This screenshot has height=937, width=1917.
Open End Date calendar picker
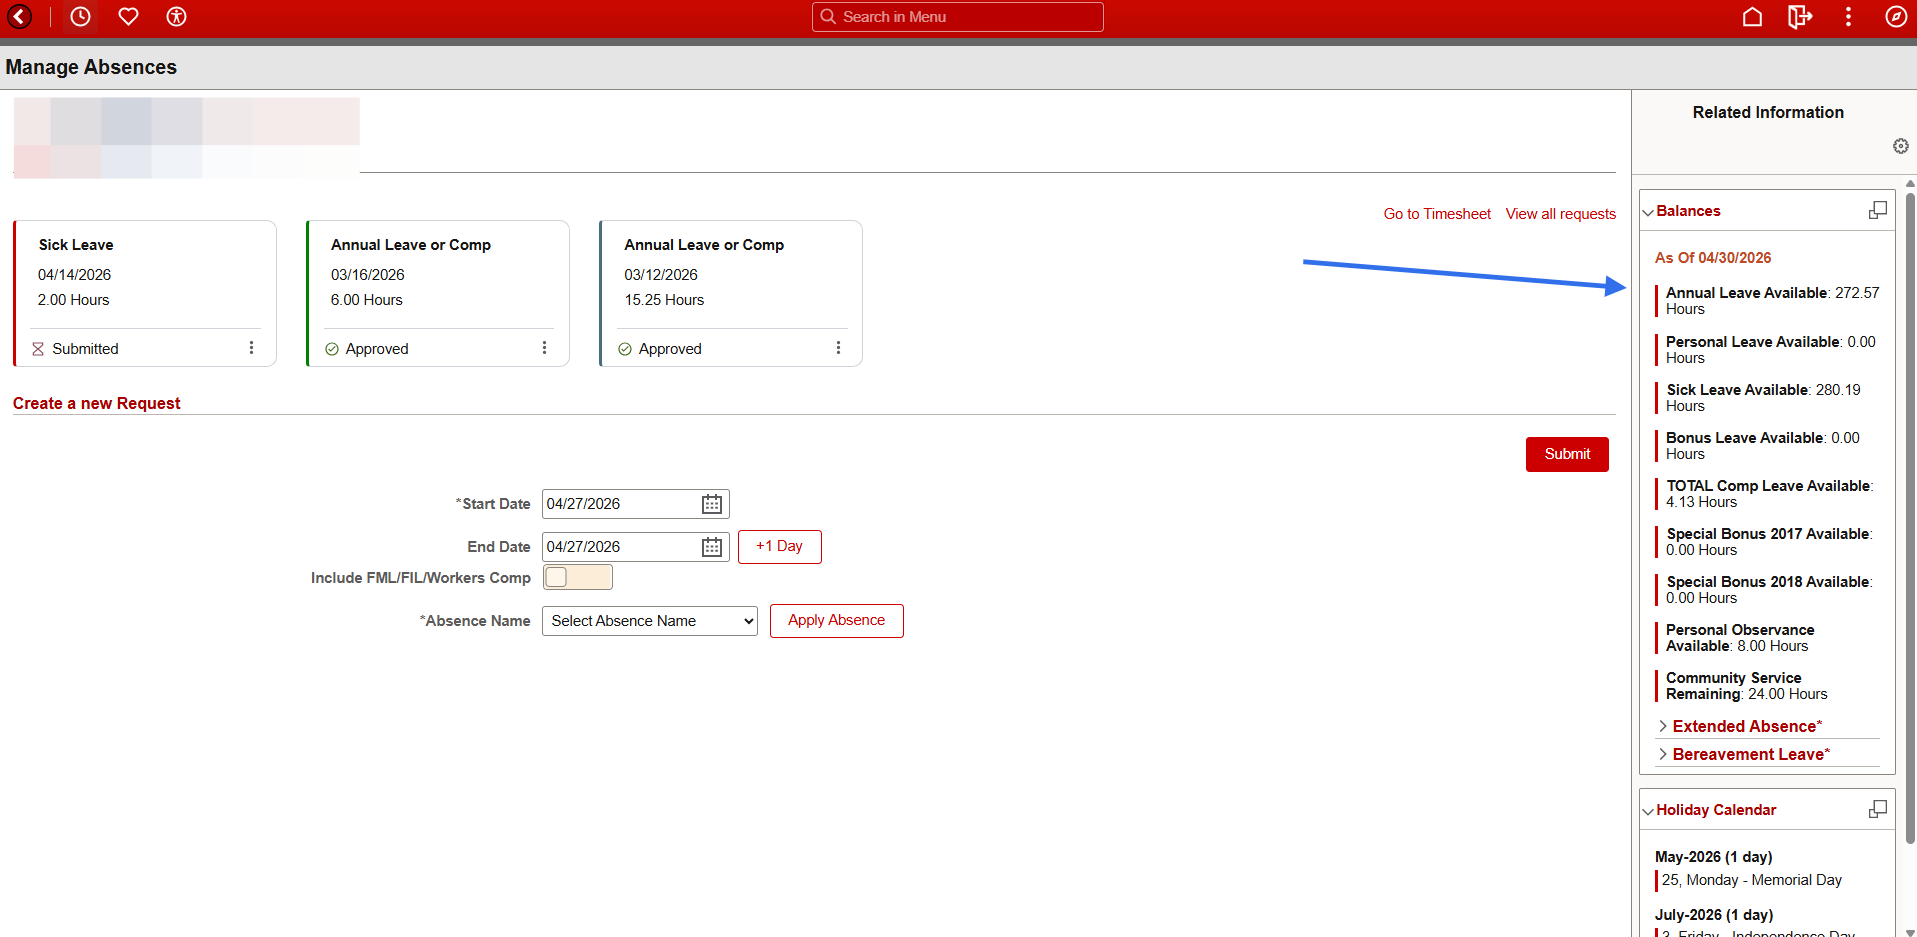click(712, 547)
